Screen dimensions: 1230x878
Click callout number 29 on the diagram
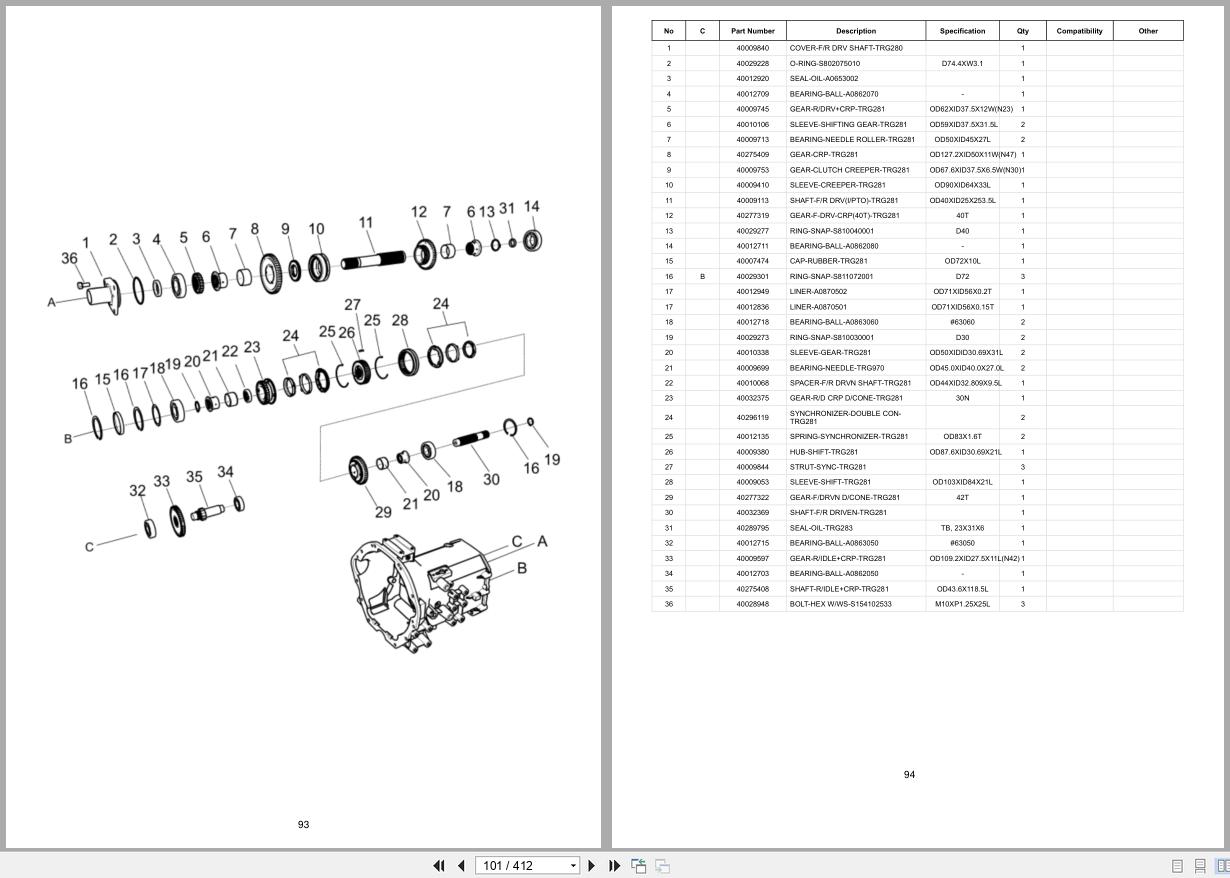[x=383, y=512]
